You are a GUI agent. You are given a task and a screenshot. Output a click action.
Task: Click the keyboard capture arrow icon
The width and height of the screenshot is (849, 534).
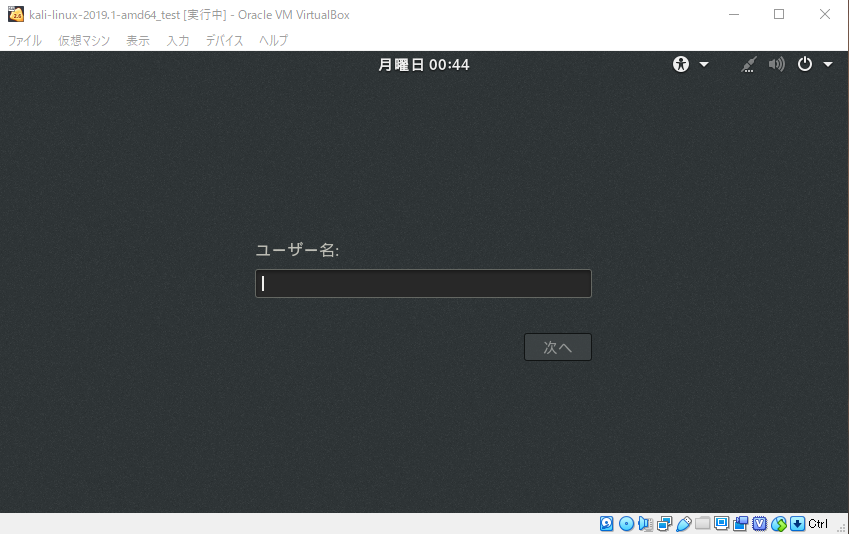click(x=798, y=524)
